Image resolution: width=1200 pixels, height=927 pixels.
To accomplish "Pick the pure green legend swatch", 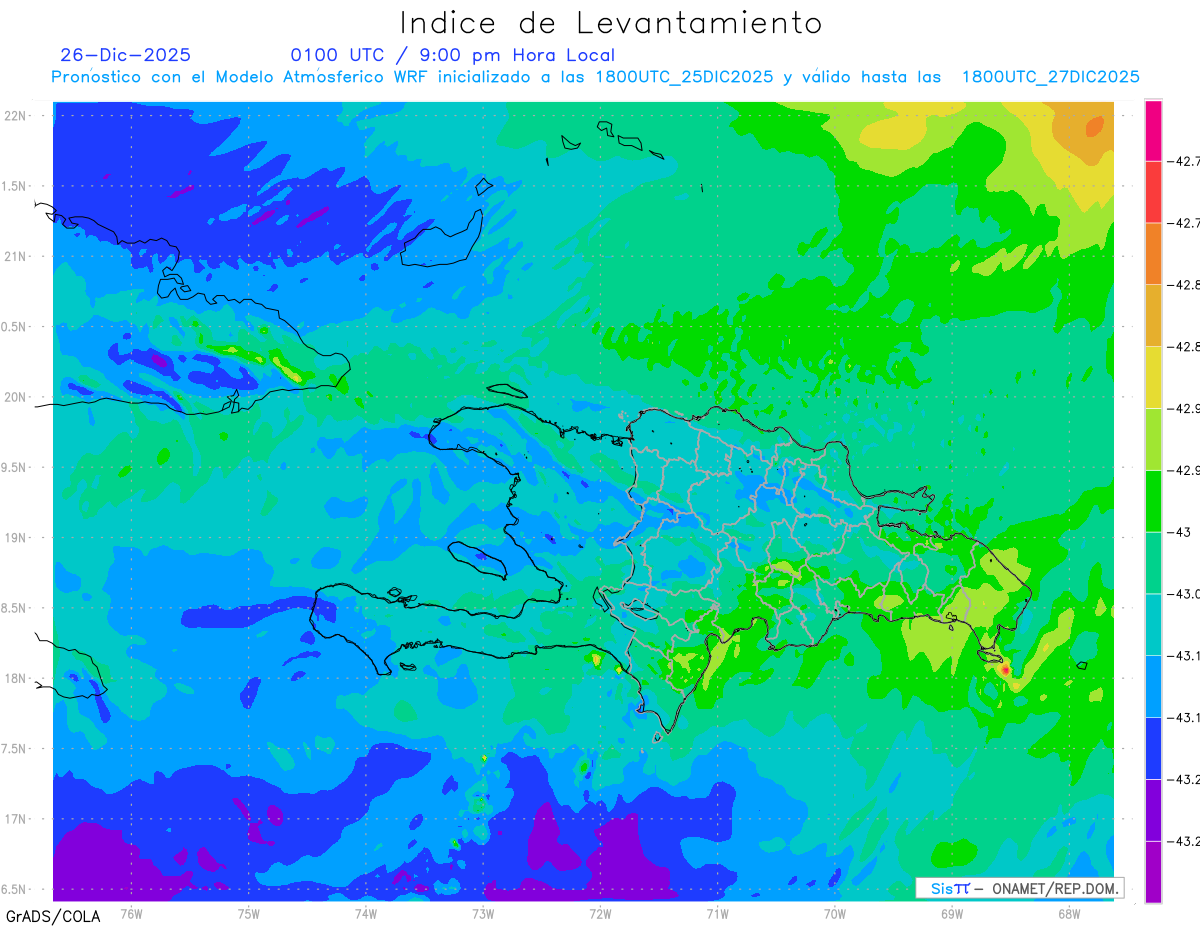I will tap(1153, 501).
